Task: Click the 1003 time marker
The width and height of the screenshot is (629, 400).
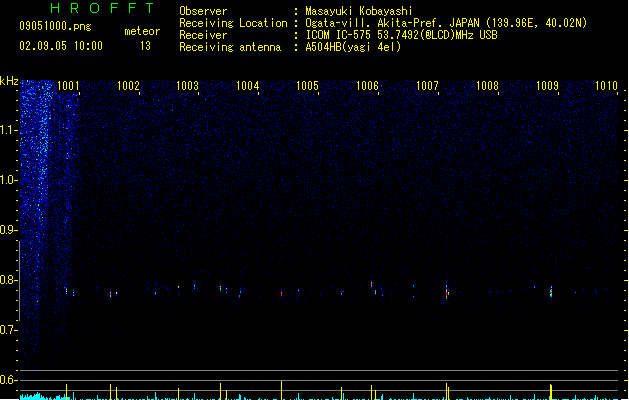Action: (188, 86)
